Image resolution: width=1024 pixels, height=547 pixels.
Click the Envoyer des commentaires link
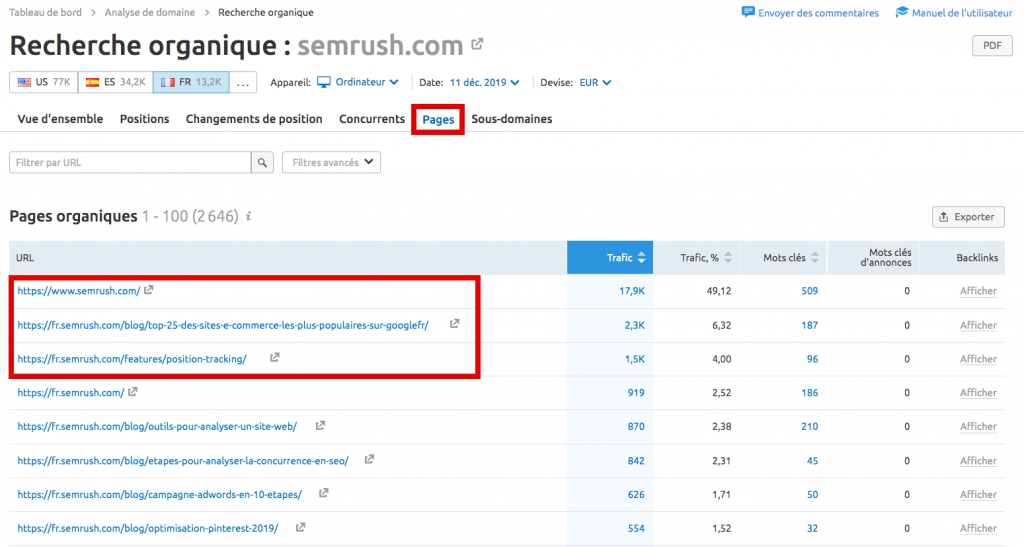point(818,12)
